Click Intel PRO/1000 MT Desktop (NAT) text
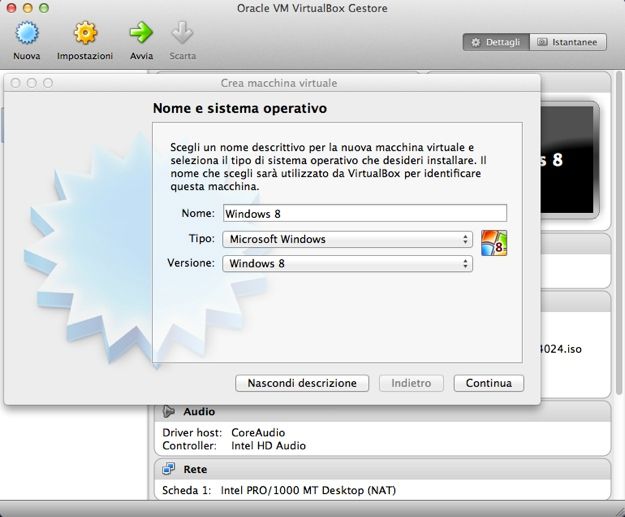 coord(308,490)
